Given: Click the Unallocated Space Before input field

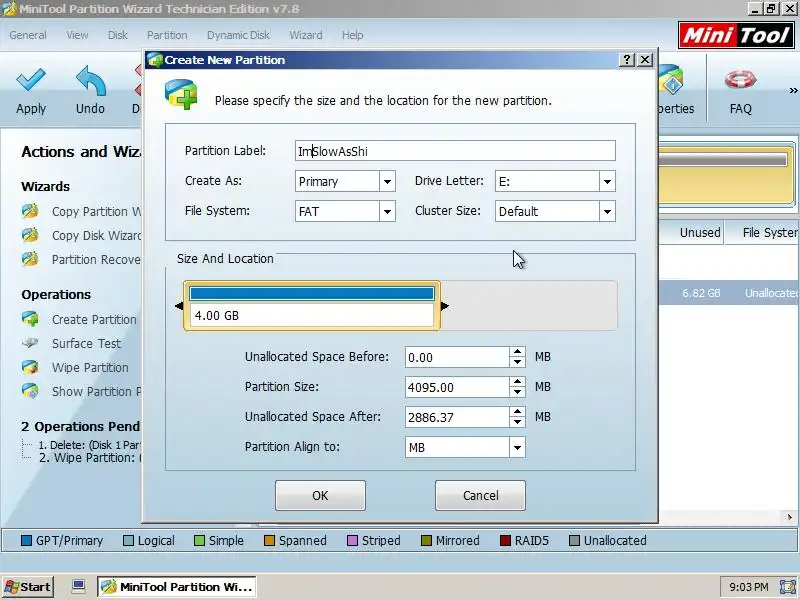Looking at the screenshot, I should coord(457,357).
